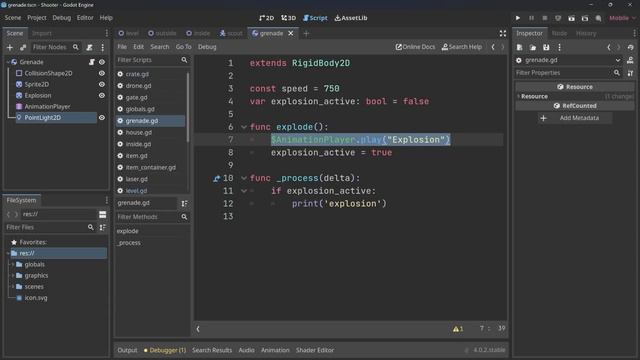Add a new node with plus icon

(x=10, y=47)
